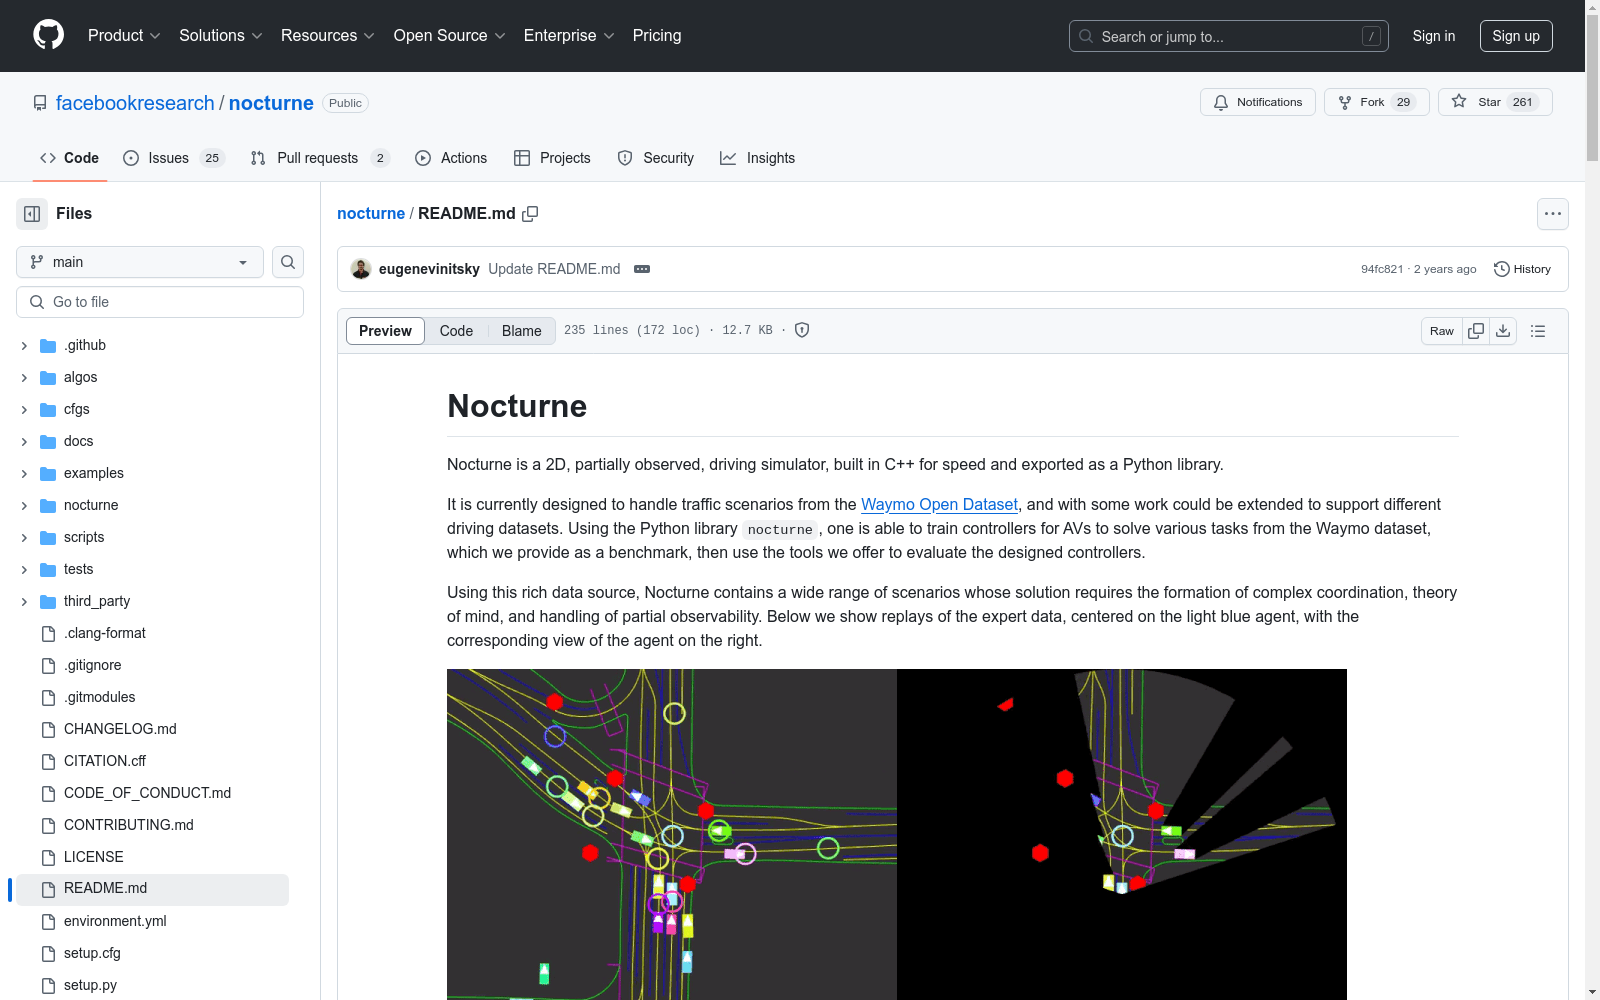Collapse the file tree side panel
The image size is (1600, 1000).
pos(32,214)
